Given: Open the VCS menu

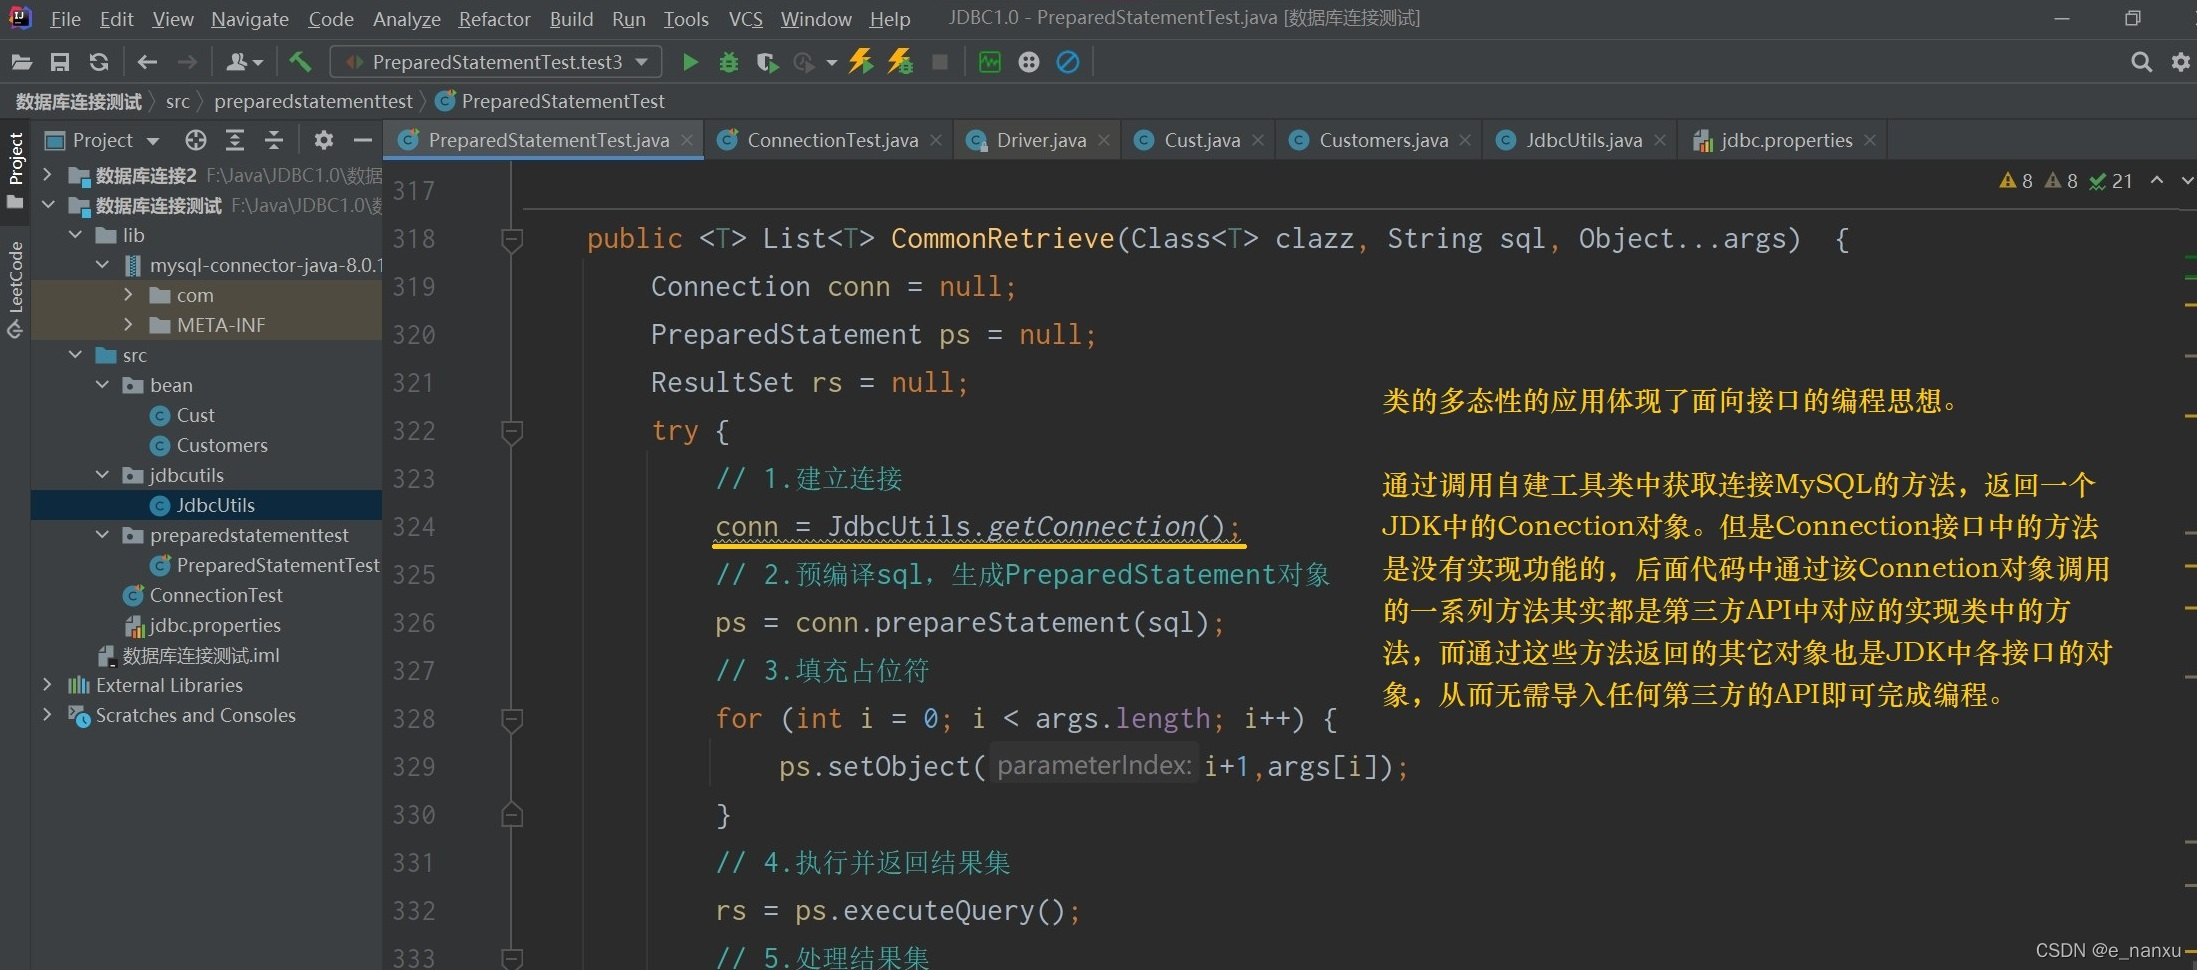Looking at the screenshot, I should point(745,19).
